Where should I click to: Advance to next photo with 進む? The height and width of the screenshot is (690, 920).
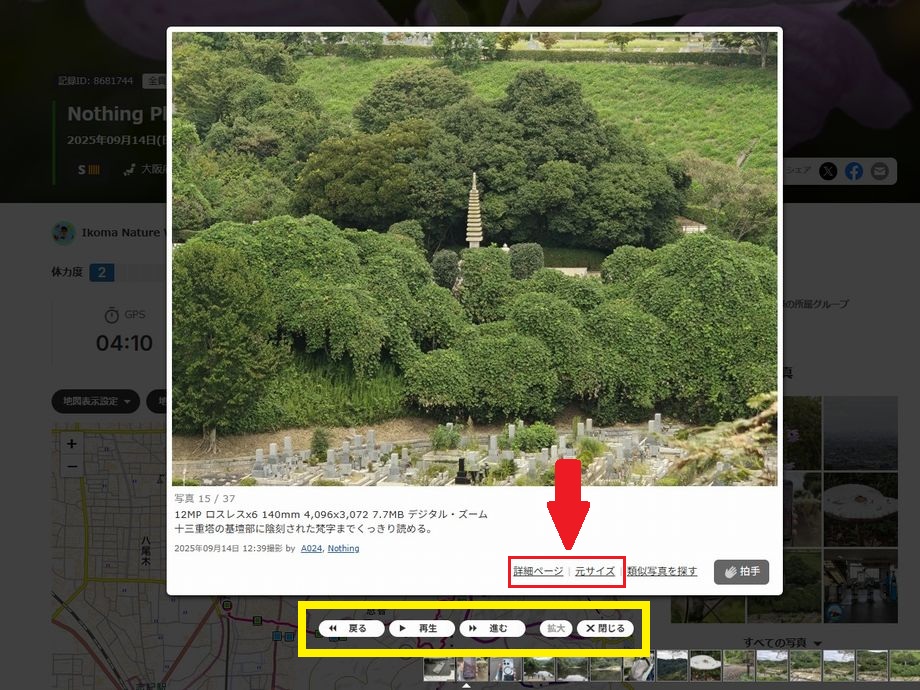492,629
